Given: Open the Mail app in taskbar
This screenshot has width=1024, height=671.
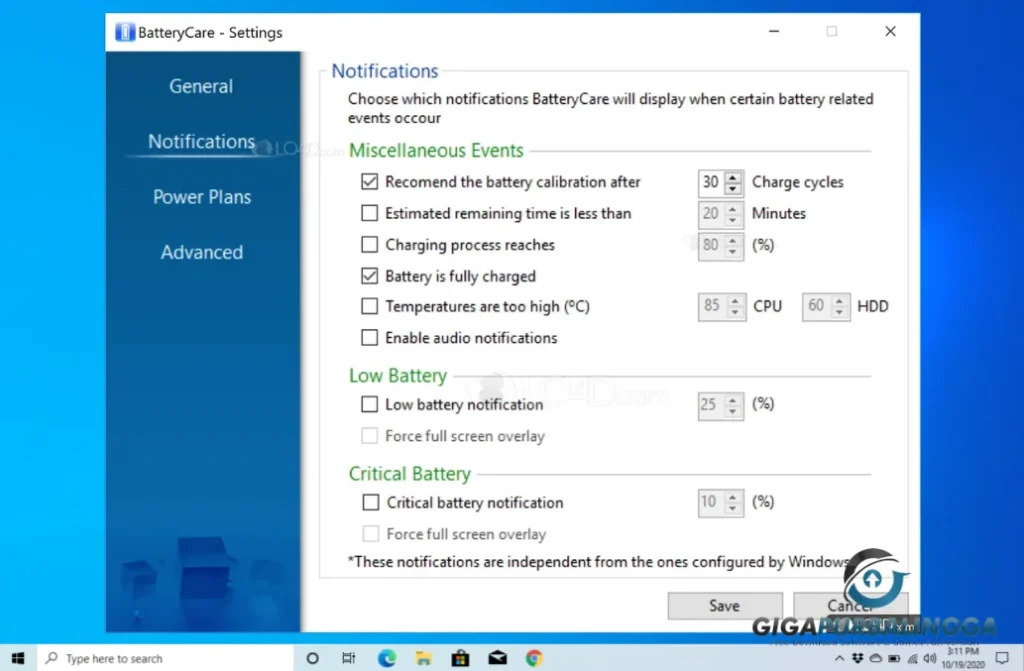Looking at the screenshot, I should point(497,658).
